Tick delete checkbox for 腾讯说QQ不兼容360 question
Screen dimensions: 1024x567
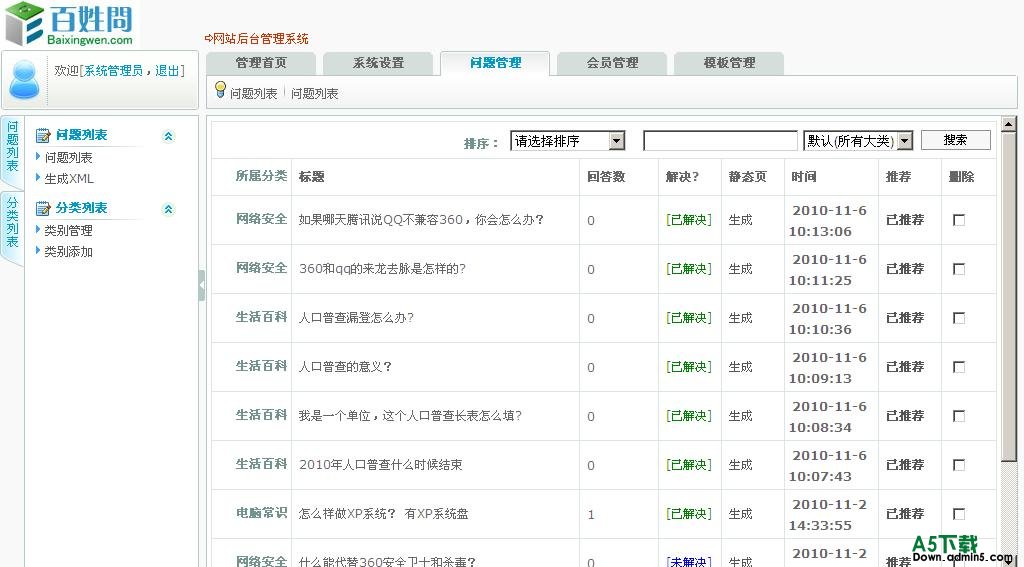959,220
